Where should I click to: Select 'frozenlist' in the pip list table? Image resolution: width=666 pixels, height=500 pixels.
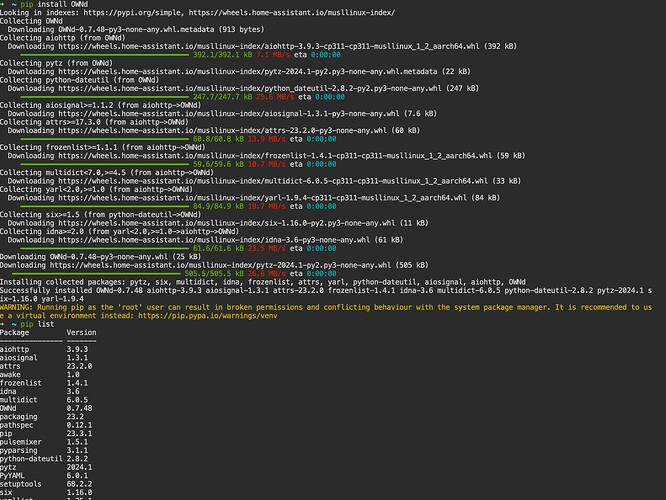click(21, 383)
